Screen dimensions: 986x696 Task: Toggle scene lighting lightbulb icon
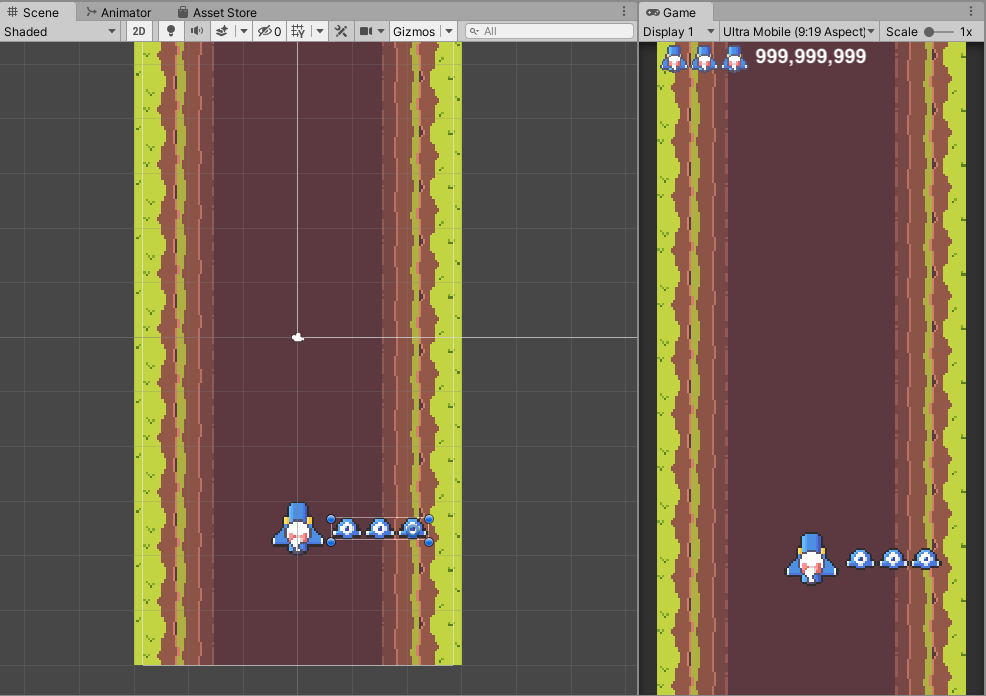pyautogui.click(x=170, y=31)
